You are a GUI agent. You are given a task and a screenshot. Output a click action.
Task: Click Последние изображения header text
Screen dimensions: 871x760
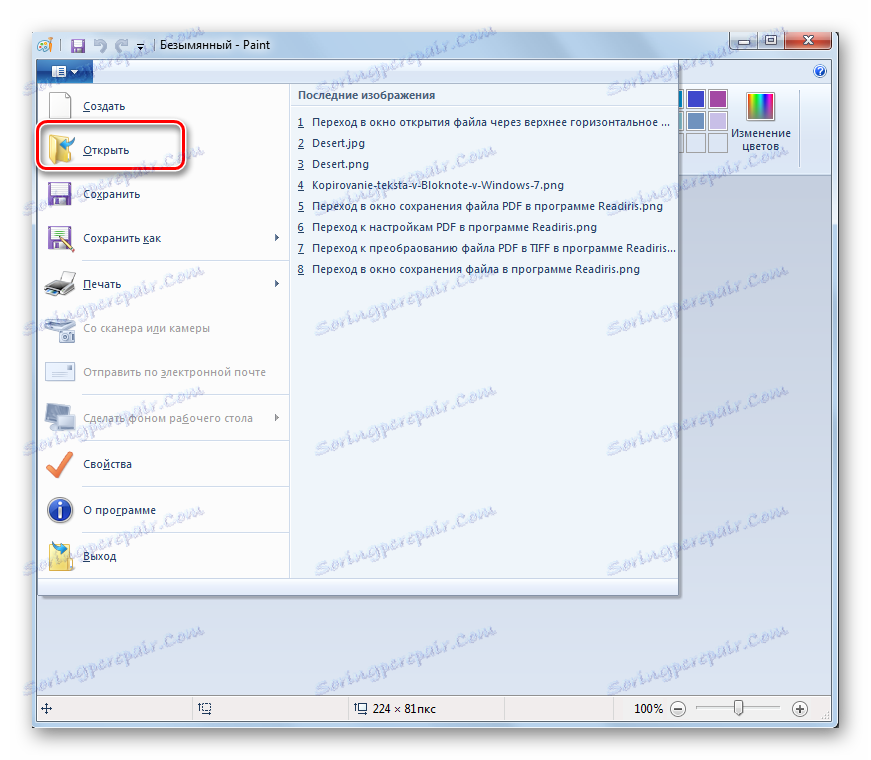pyautogui.click(x=367, y=96)
